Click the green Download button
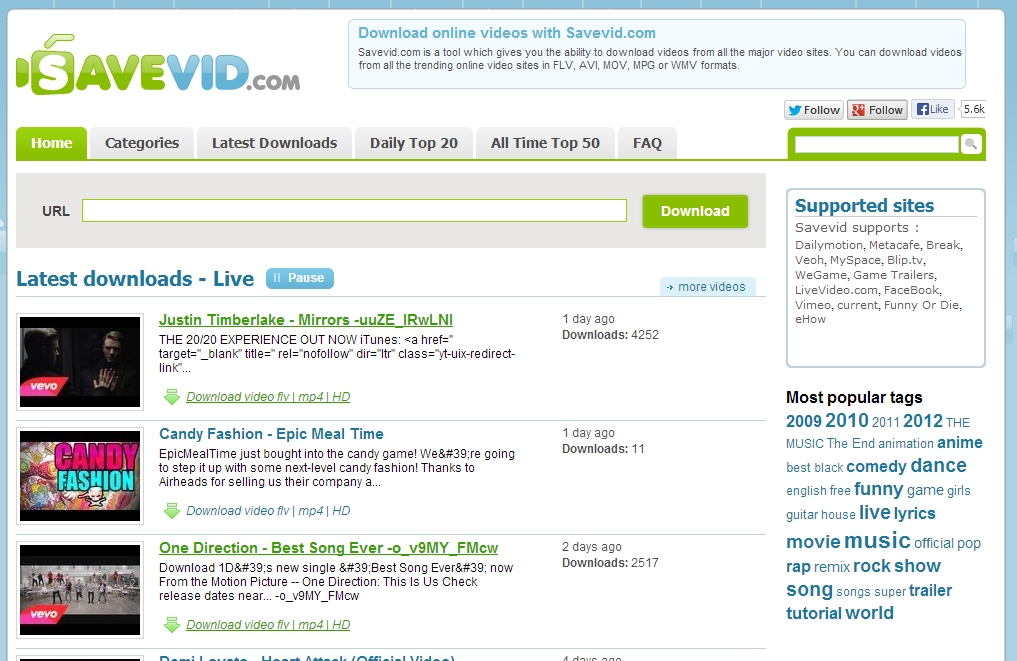 (x=695, y=211)
